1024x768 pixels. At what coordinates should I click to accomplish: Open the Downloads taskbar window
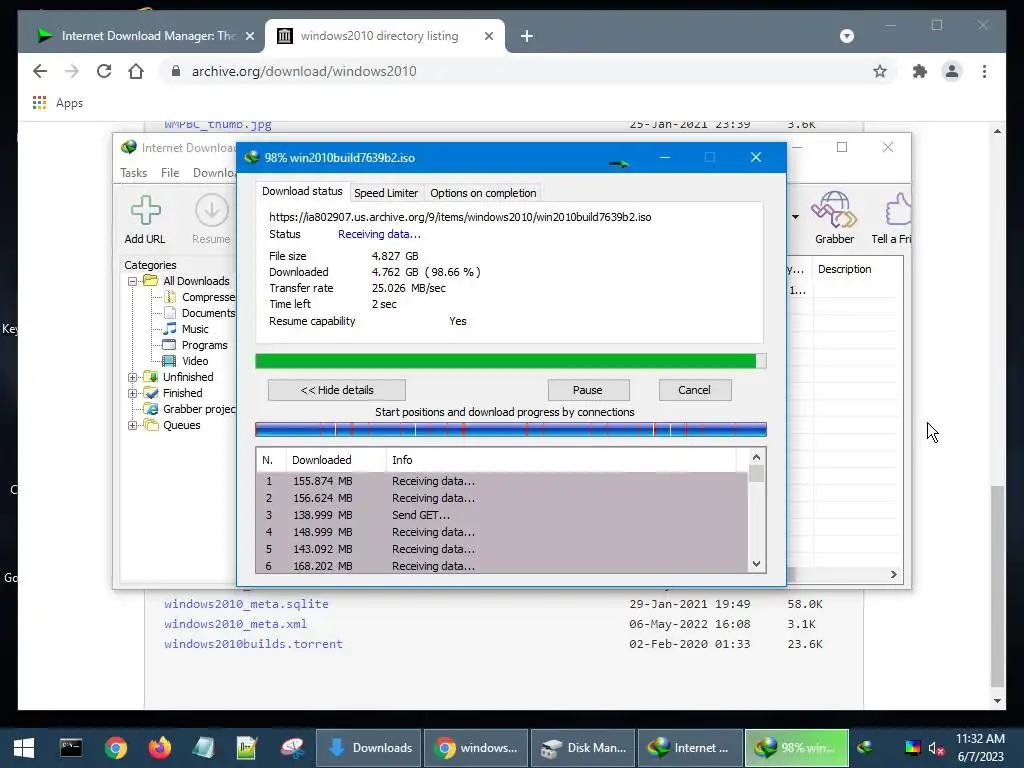click(x=370, y=748)
